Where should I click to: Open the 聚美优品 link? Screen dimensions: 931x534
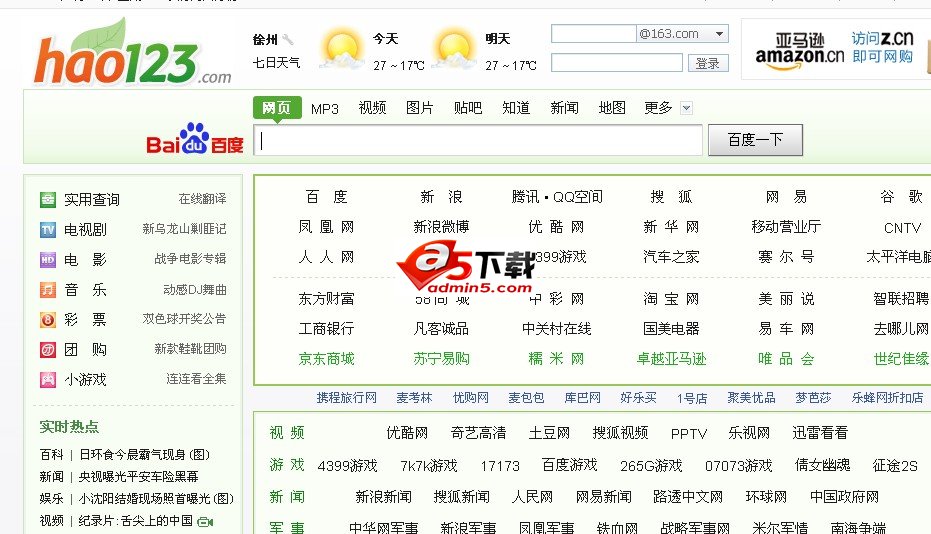coord(751,397)
